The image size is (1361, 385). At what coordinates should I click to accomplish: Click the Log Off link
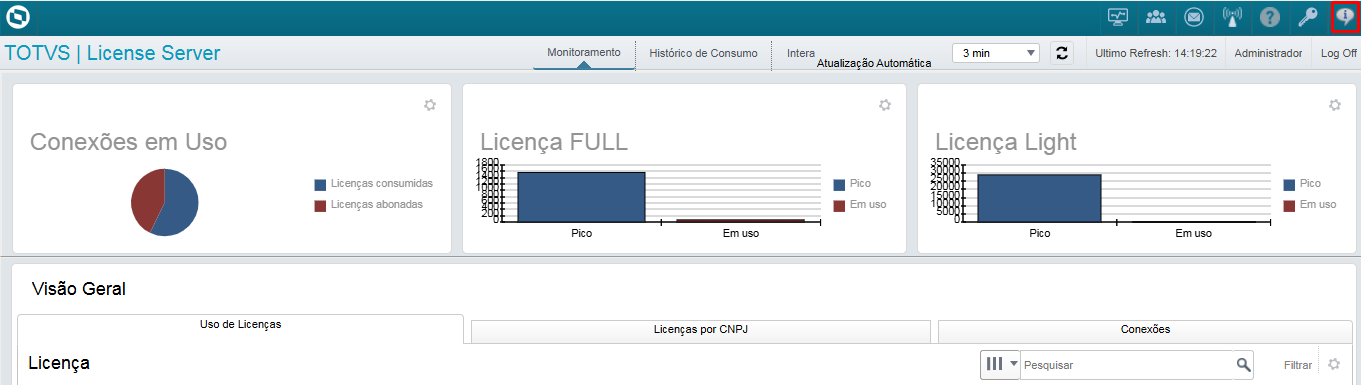point(1338,53)
